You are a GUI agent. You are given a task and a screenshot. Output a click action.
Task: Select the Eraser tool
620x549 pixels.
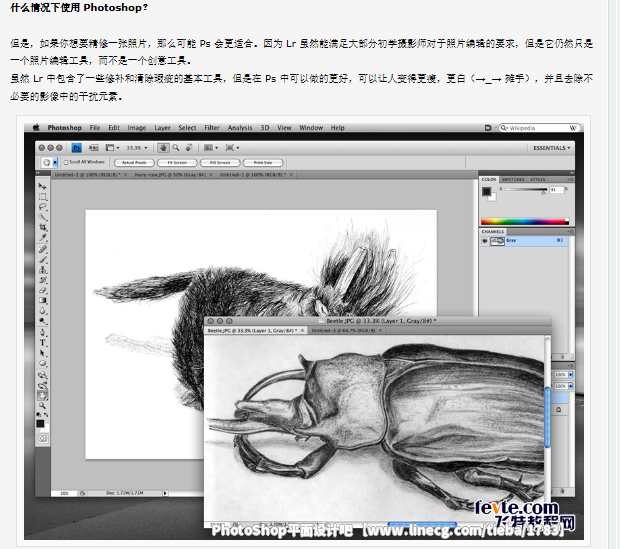(42, 290)
